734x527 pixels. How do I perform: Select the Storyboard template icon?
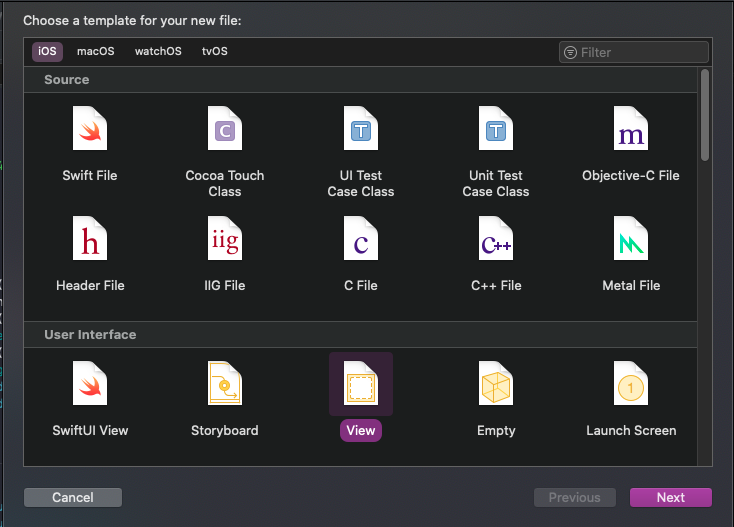pos(225,384)
